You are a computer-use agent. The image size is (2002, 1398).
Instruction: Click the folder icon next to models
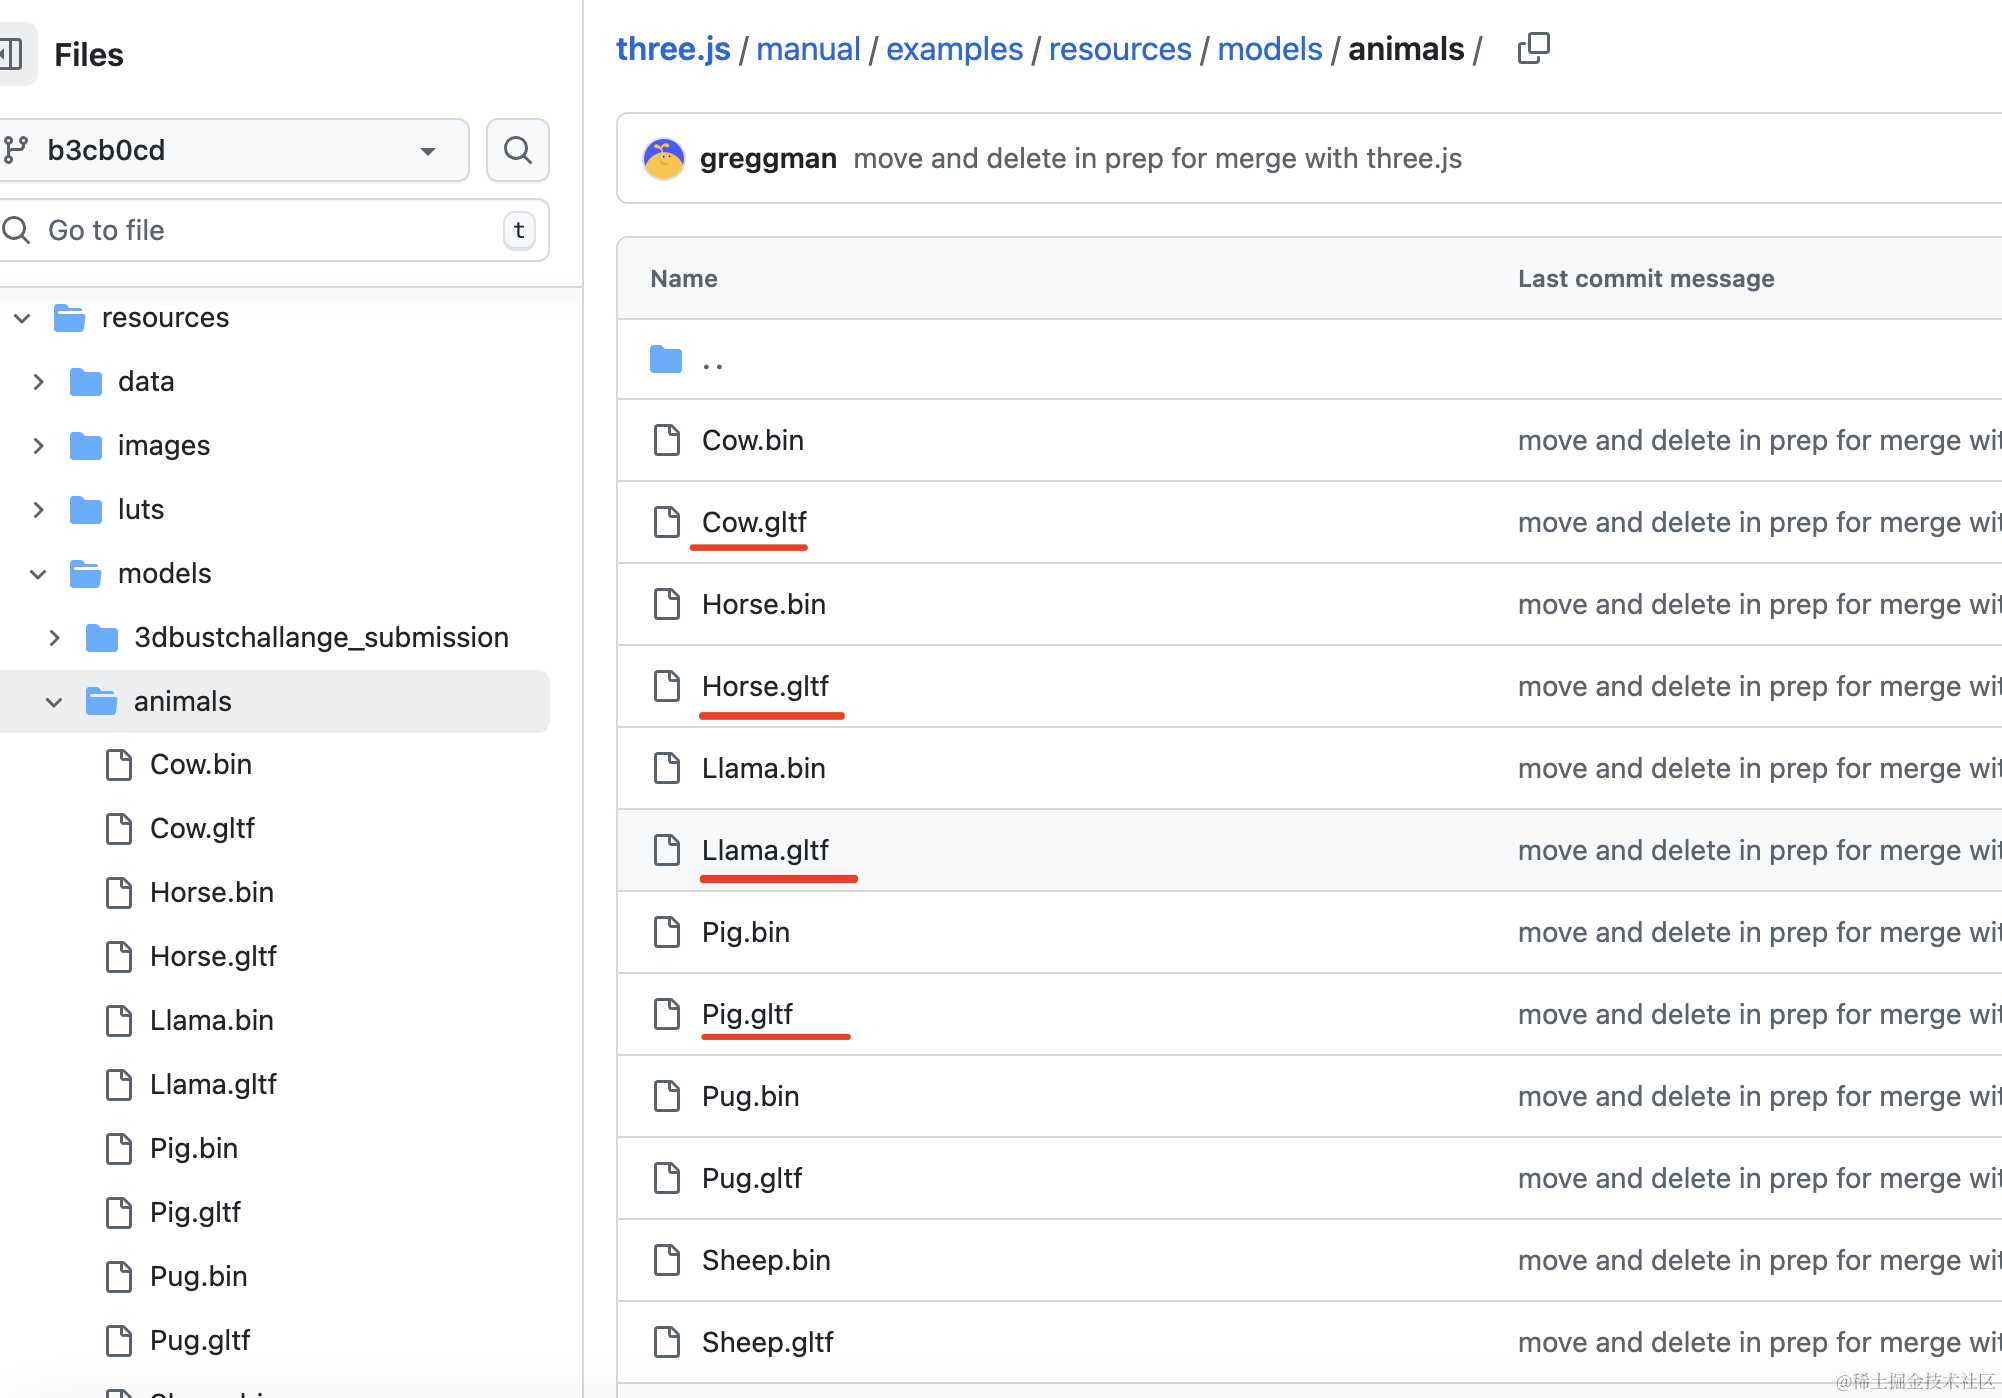[86, 574]
